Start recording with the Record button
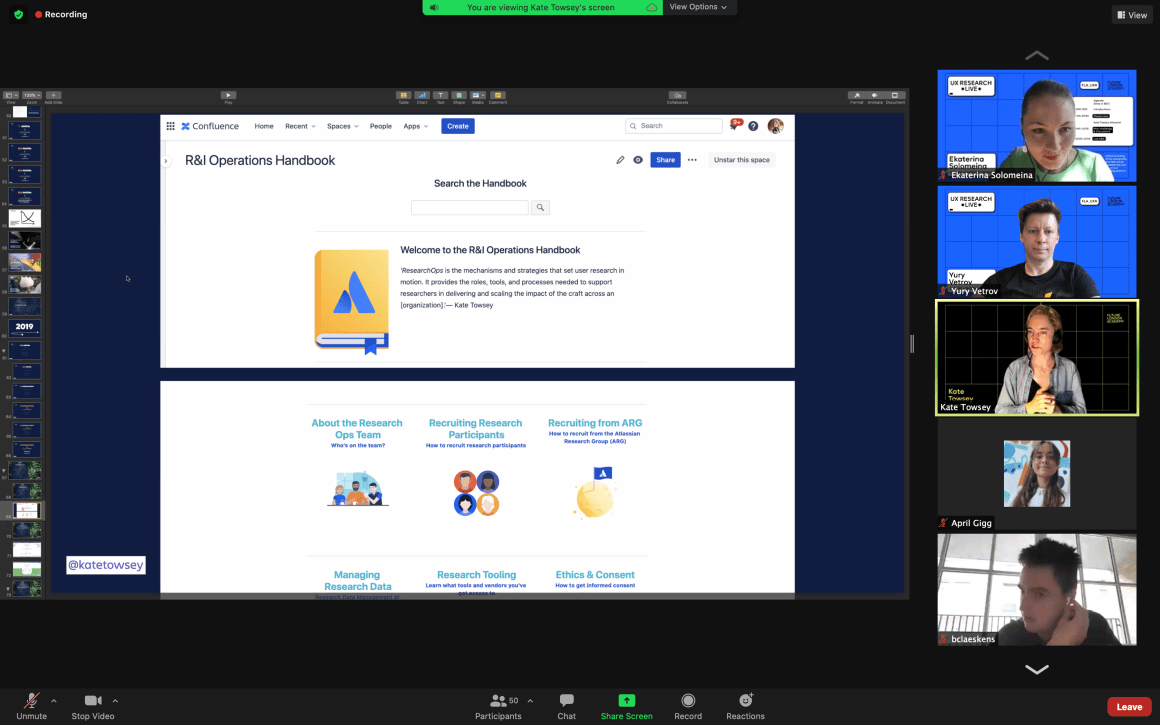Viewport: 1160px width, 725px height. point(688,707)
